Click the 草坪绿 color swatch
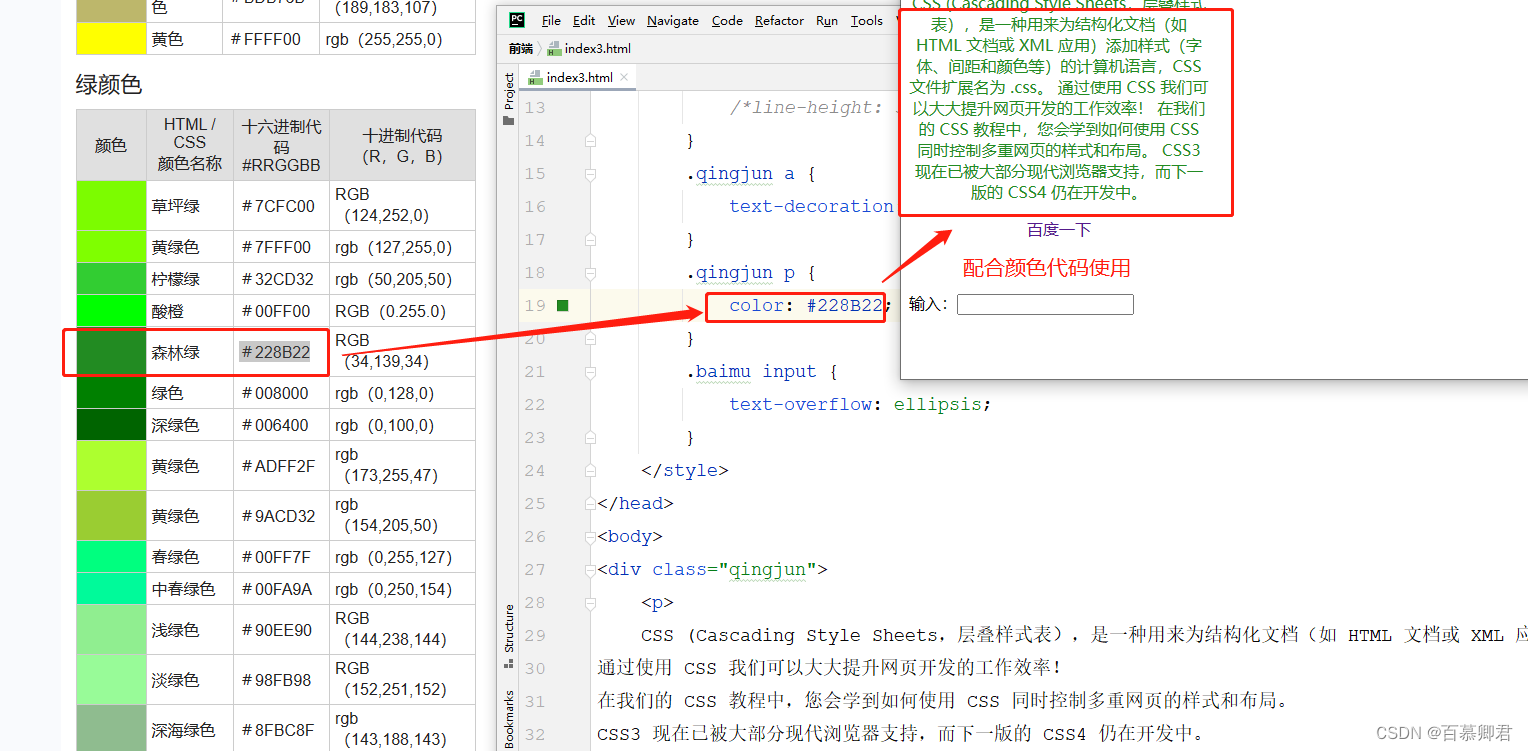 tap(111, 206)
